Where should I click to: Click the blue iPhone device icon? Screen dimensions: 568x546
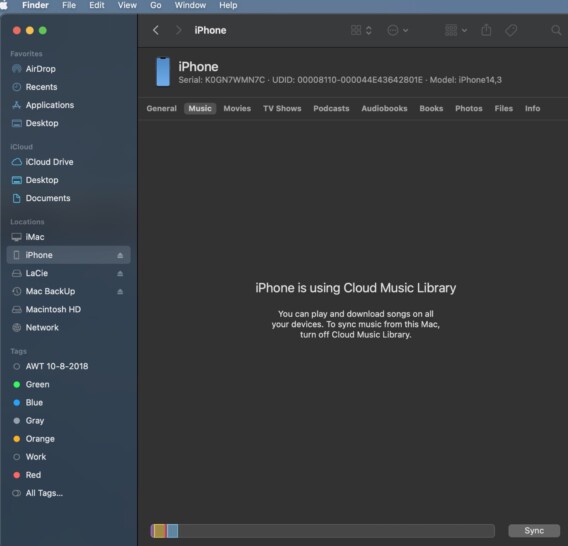click(163, 72)
